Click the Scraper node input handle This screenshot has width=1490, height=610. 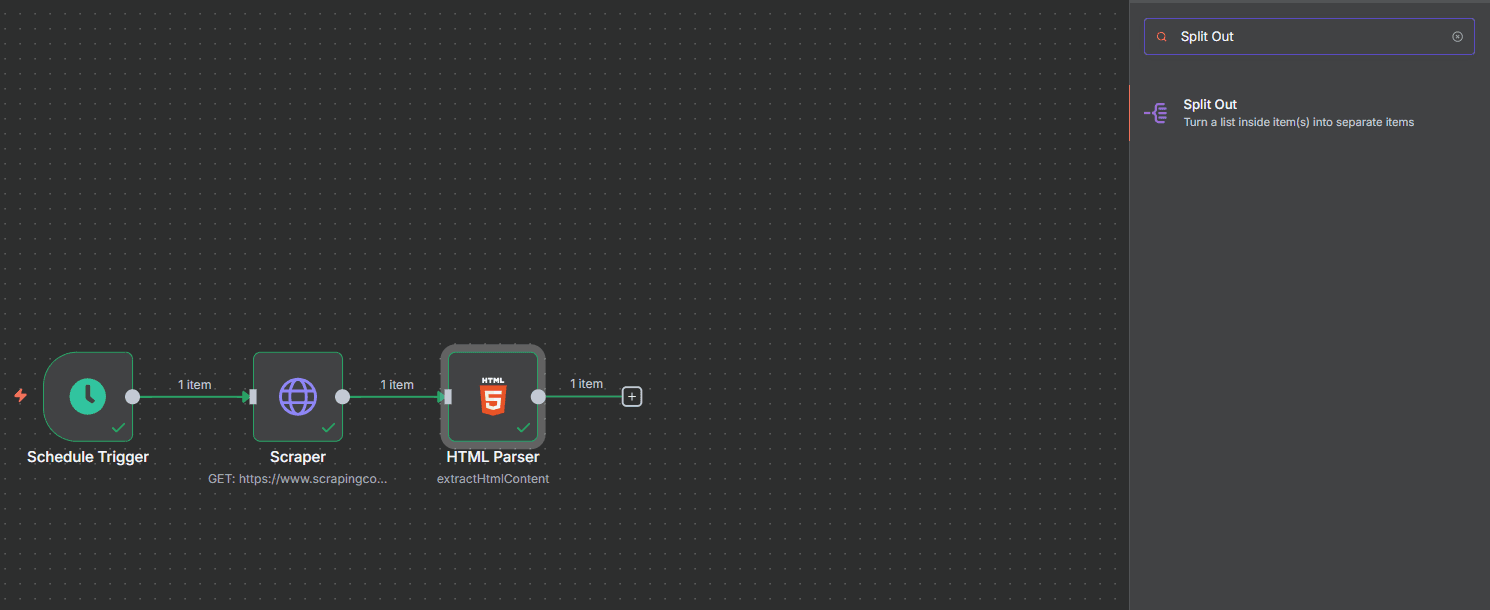253,396
